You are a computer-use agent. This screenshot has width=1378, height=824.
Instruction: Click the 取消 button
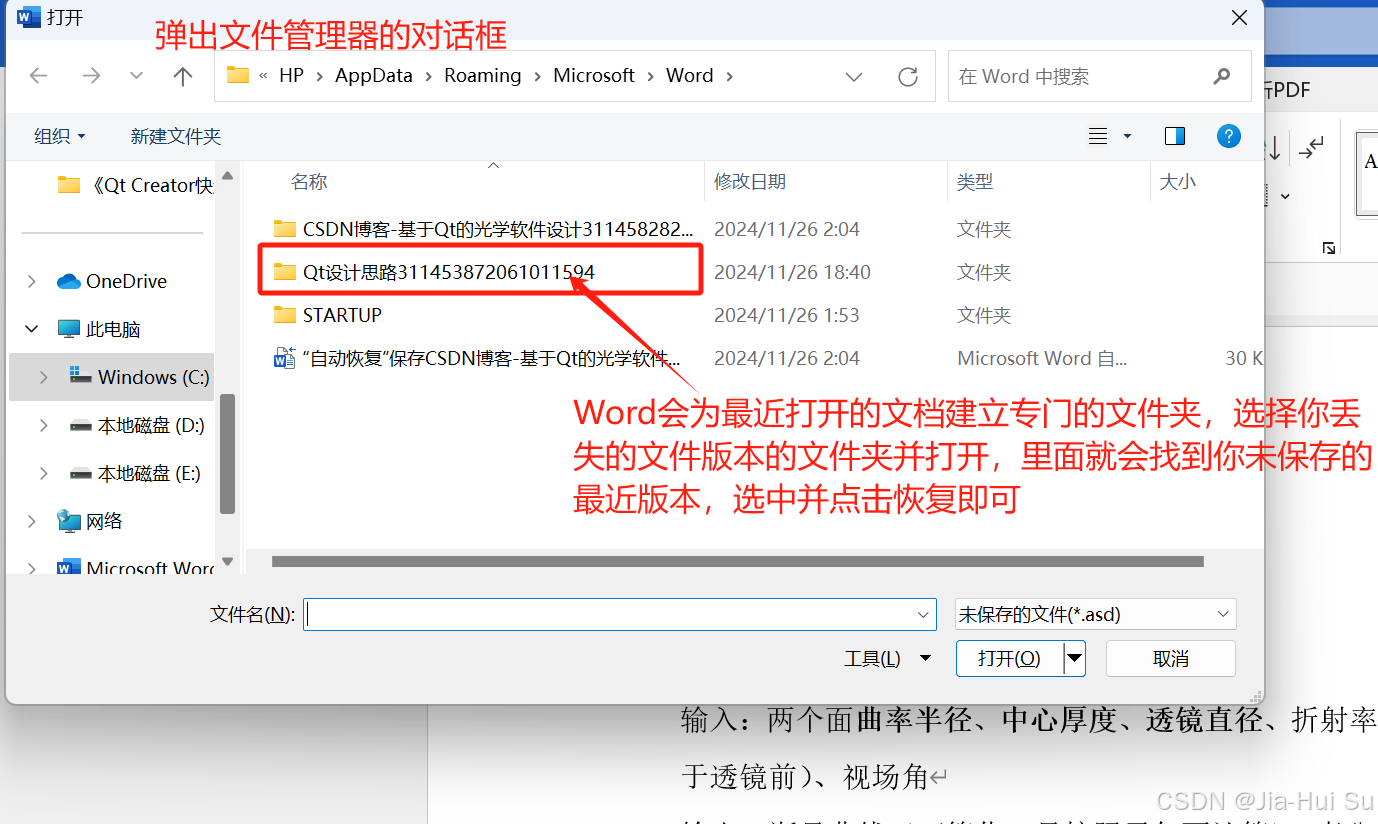coord(1170,659)
